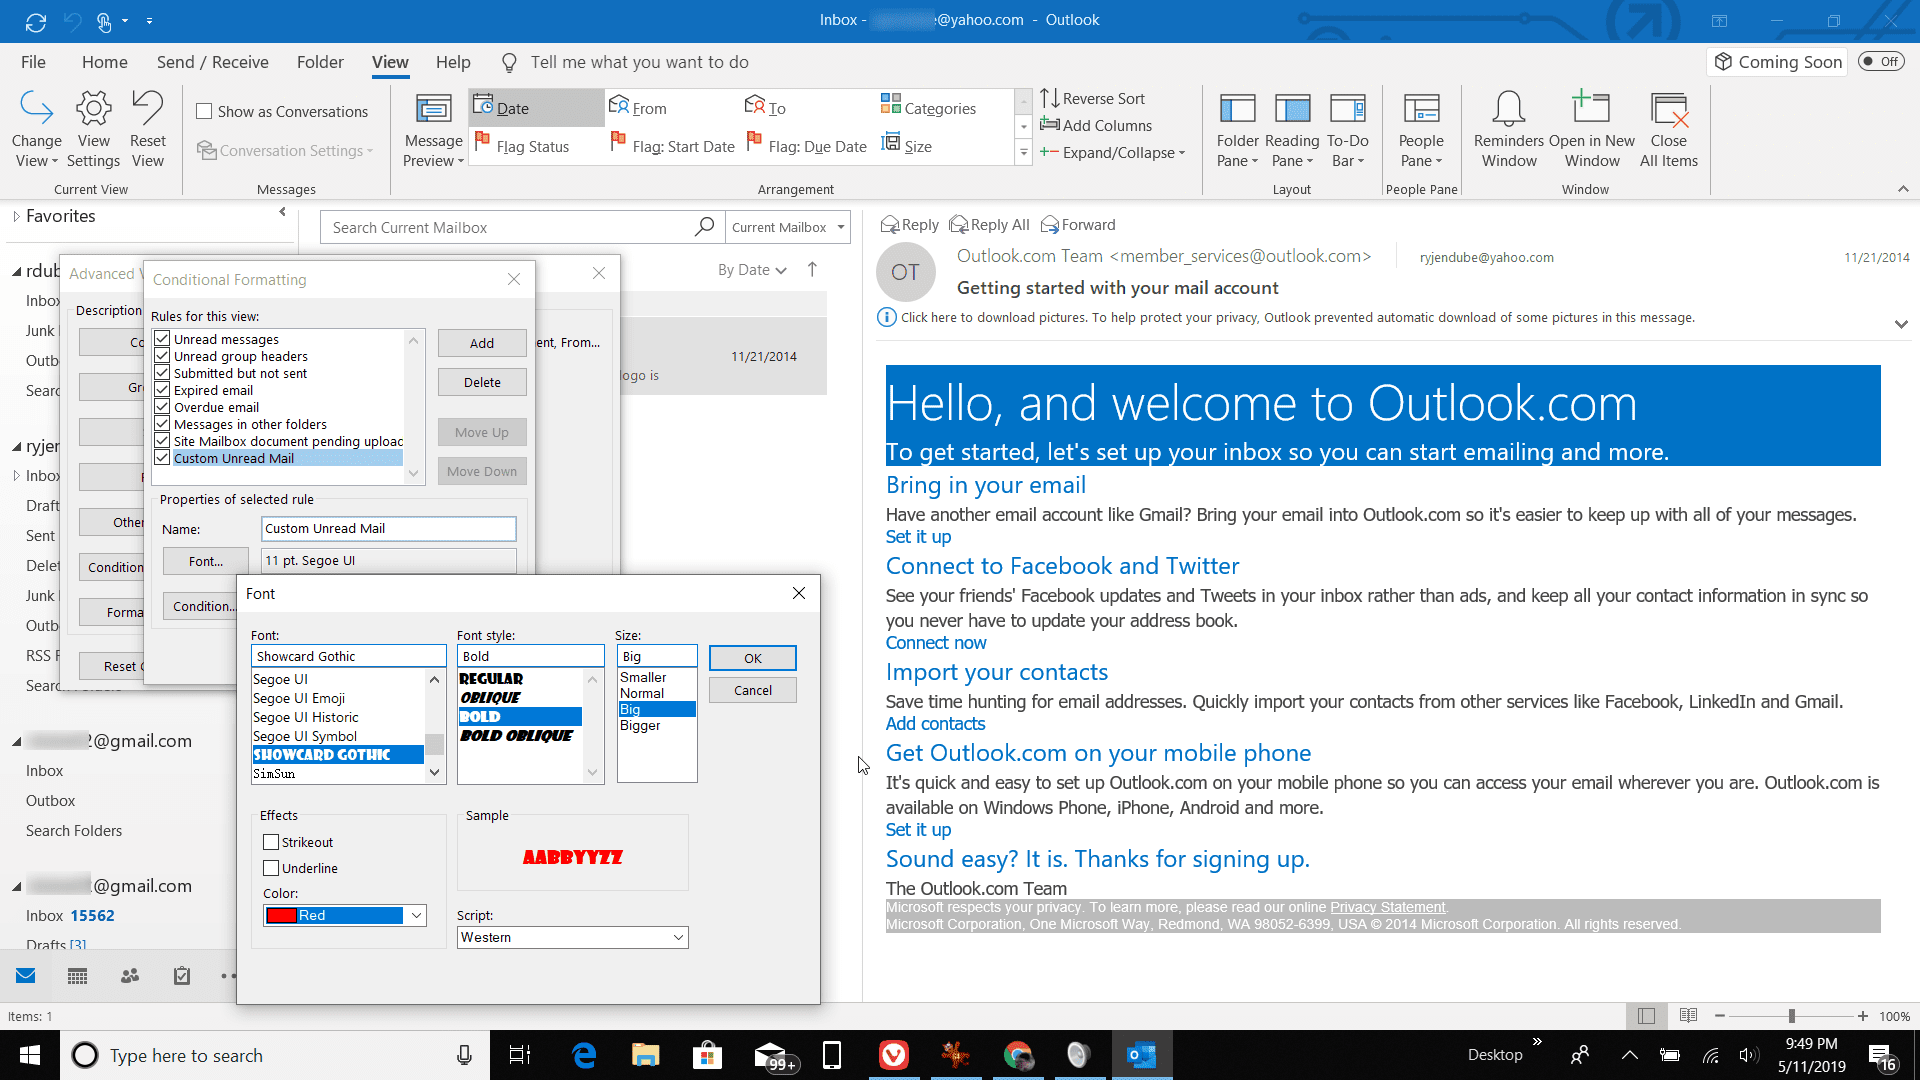The width and height of the screenshot is (1920, 1080).
Task: Click the rule Name input field
Action: pos(388,529)
